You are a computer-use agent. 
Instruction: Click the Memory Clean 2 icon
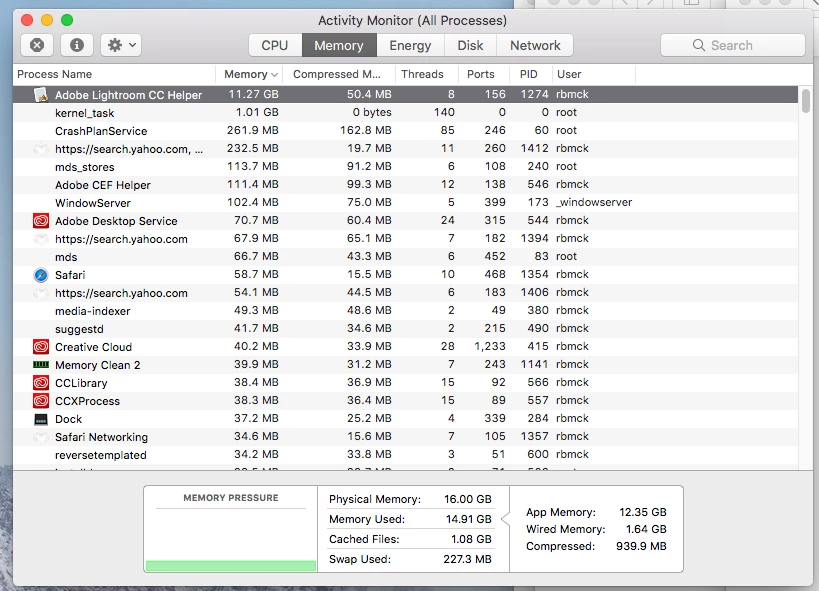pos(41,365)
